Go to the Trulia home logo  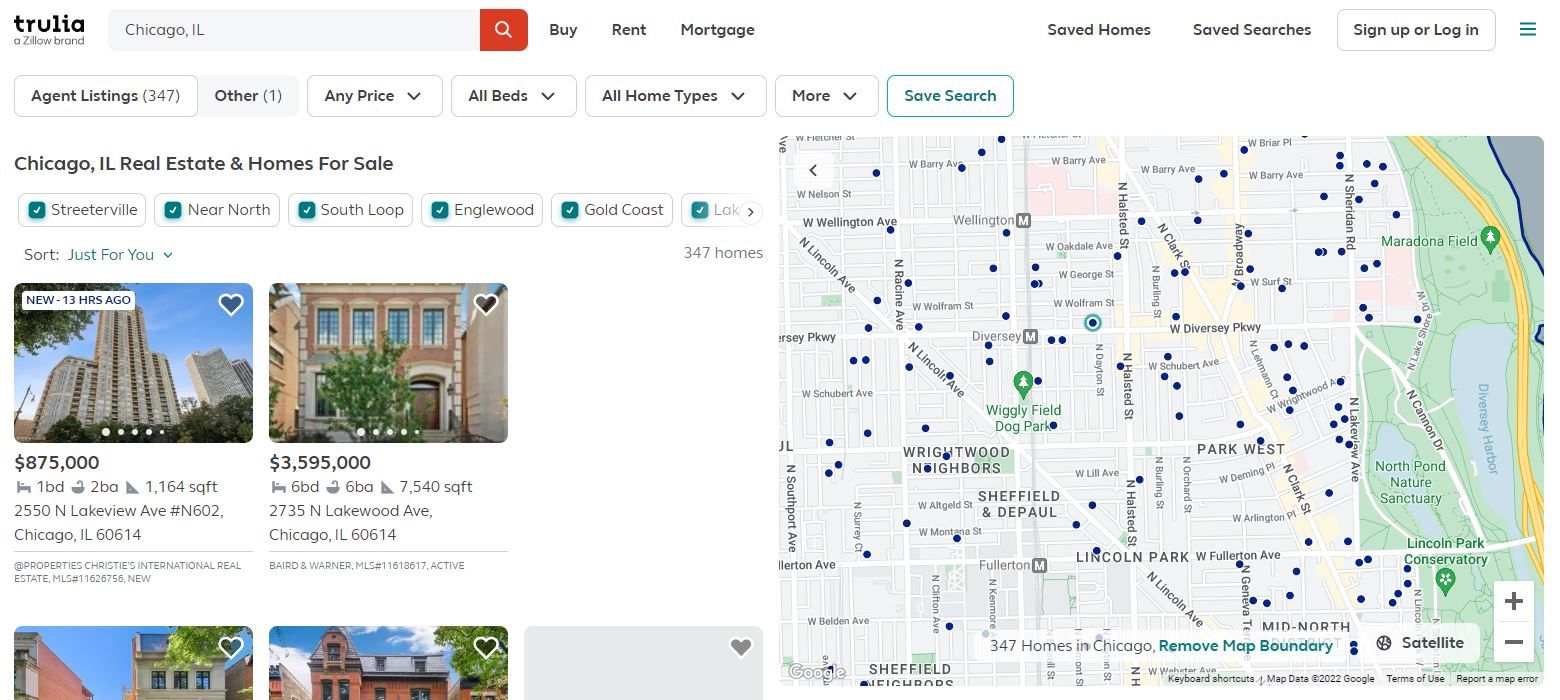point(49,30)
